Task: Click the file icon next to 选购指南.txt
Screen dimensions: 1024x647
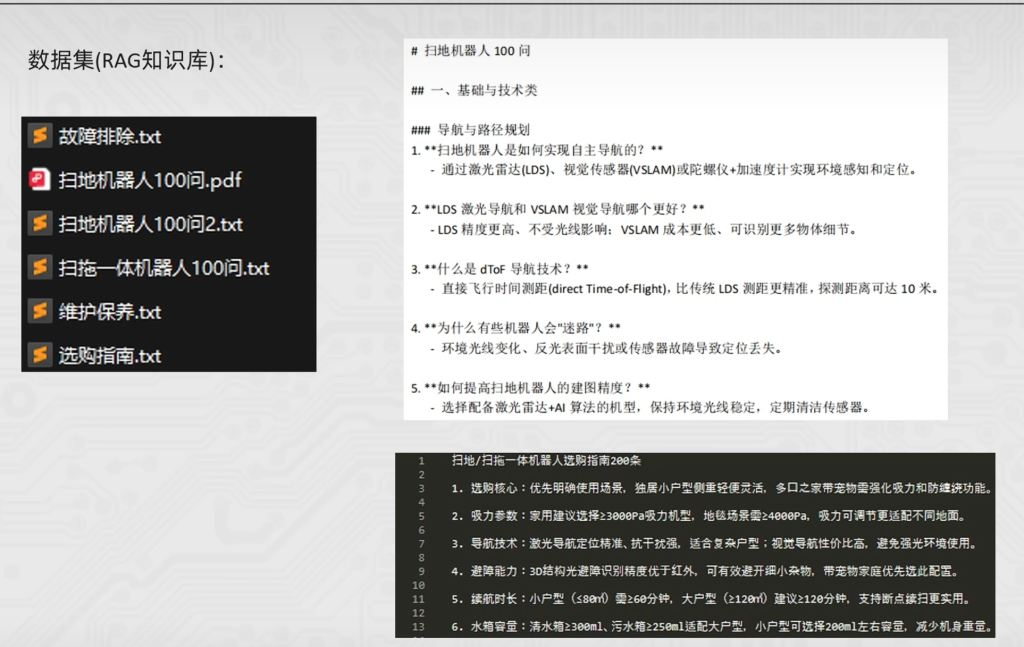Action: pyautogui.click(x=38, y=355)
